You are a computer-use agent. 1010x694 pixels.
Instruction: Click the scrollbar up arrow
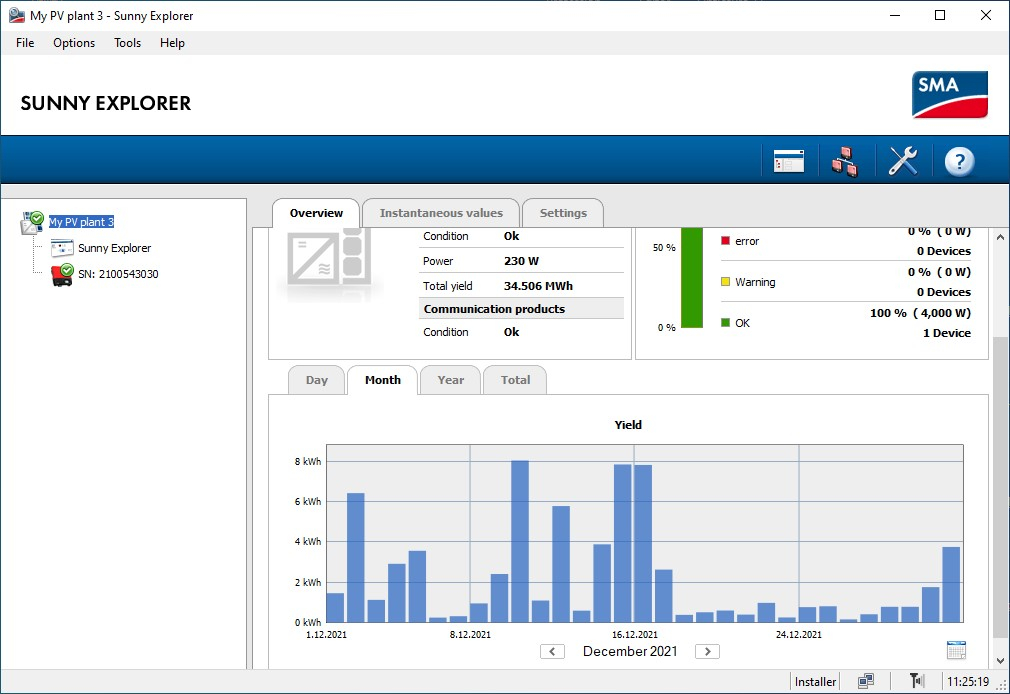tap(1000, 237)
